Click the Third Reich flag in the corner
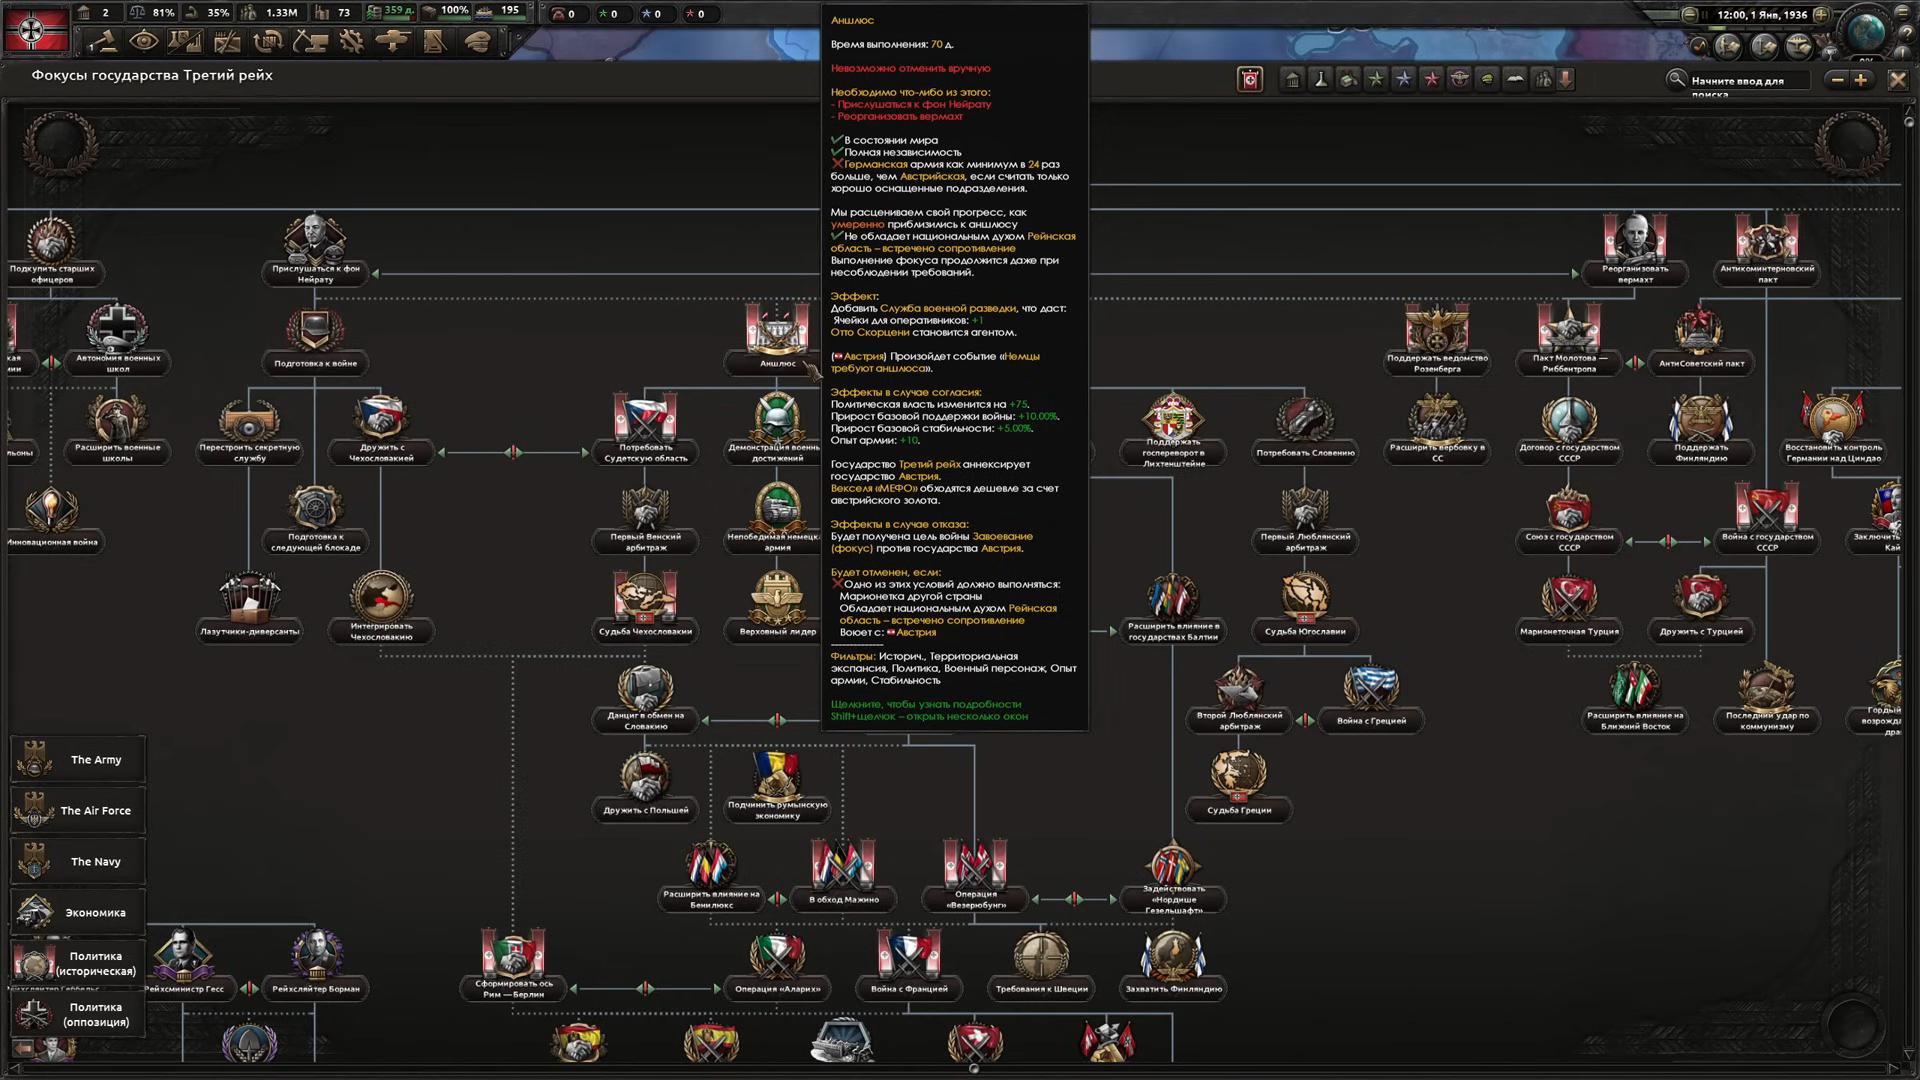The image size is (1920, 1080). pyautogui.click(x=37, y=30)
